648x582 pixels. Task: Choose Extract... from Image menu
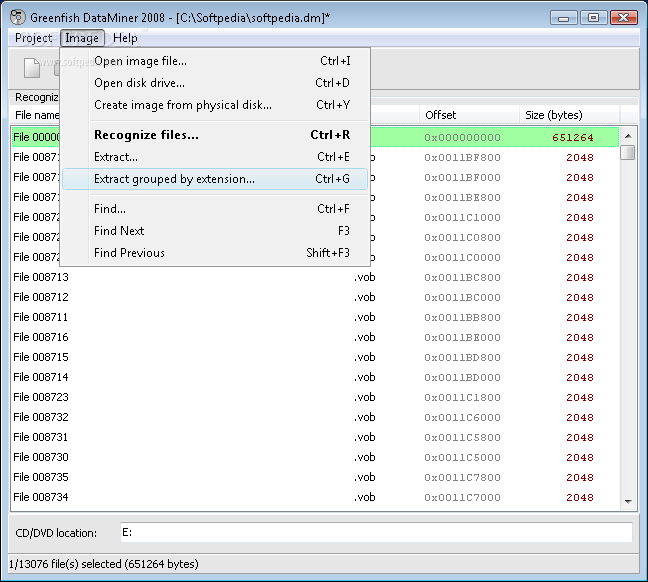215,157
